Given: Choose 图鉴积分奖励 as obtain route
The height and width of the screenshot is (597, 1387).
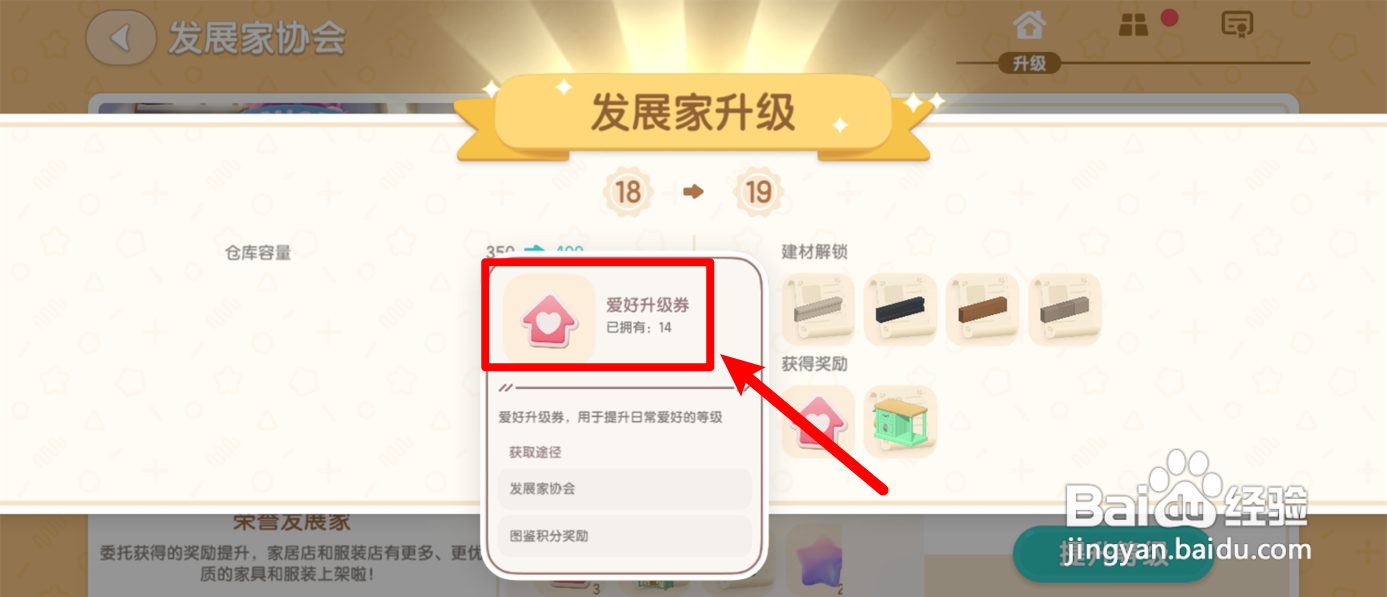Looking at the screenshot, I should pyautogui.click(x=625, y=536).
